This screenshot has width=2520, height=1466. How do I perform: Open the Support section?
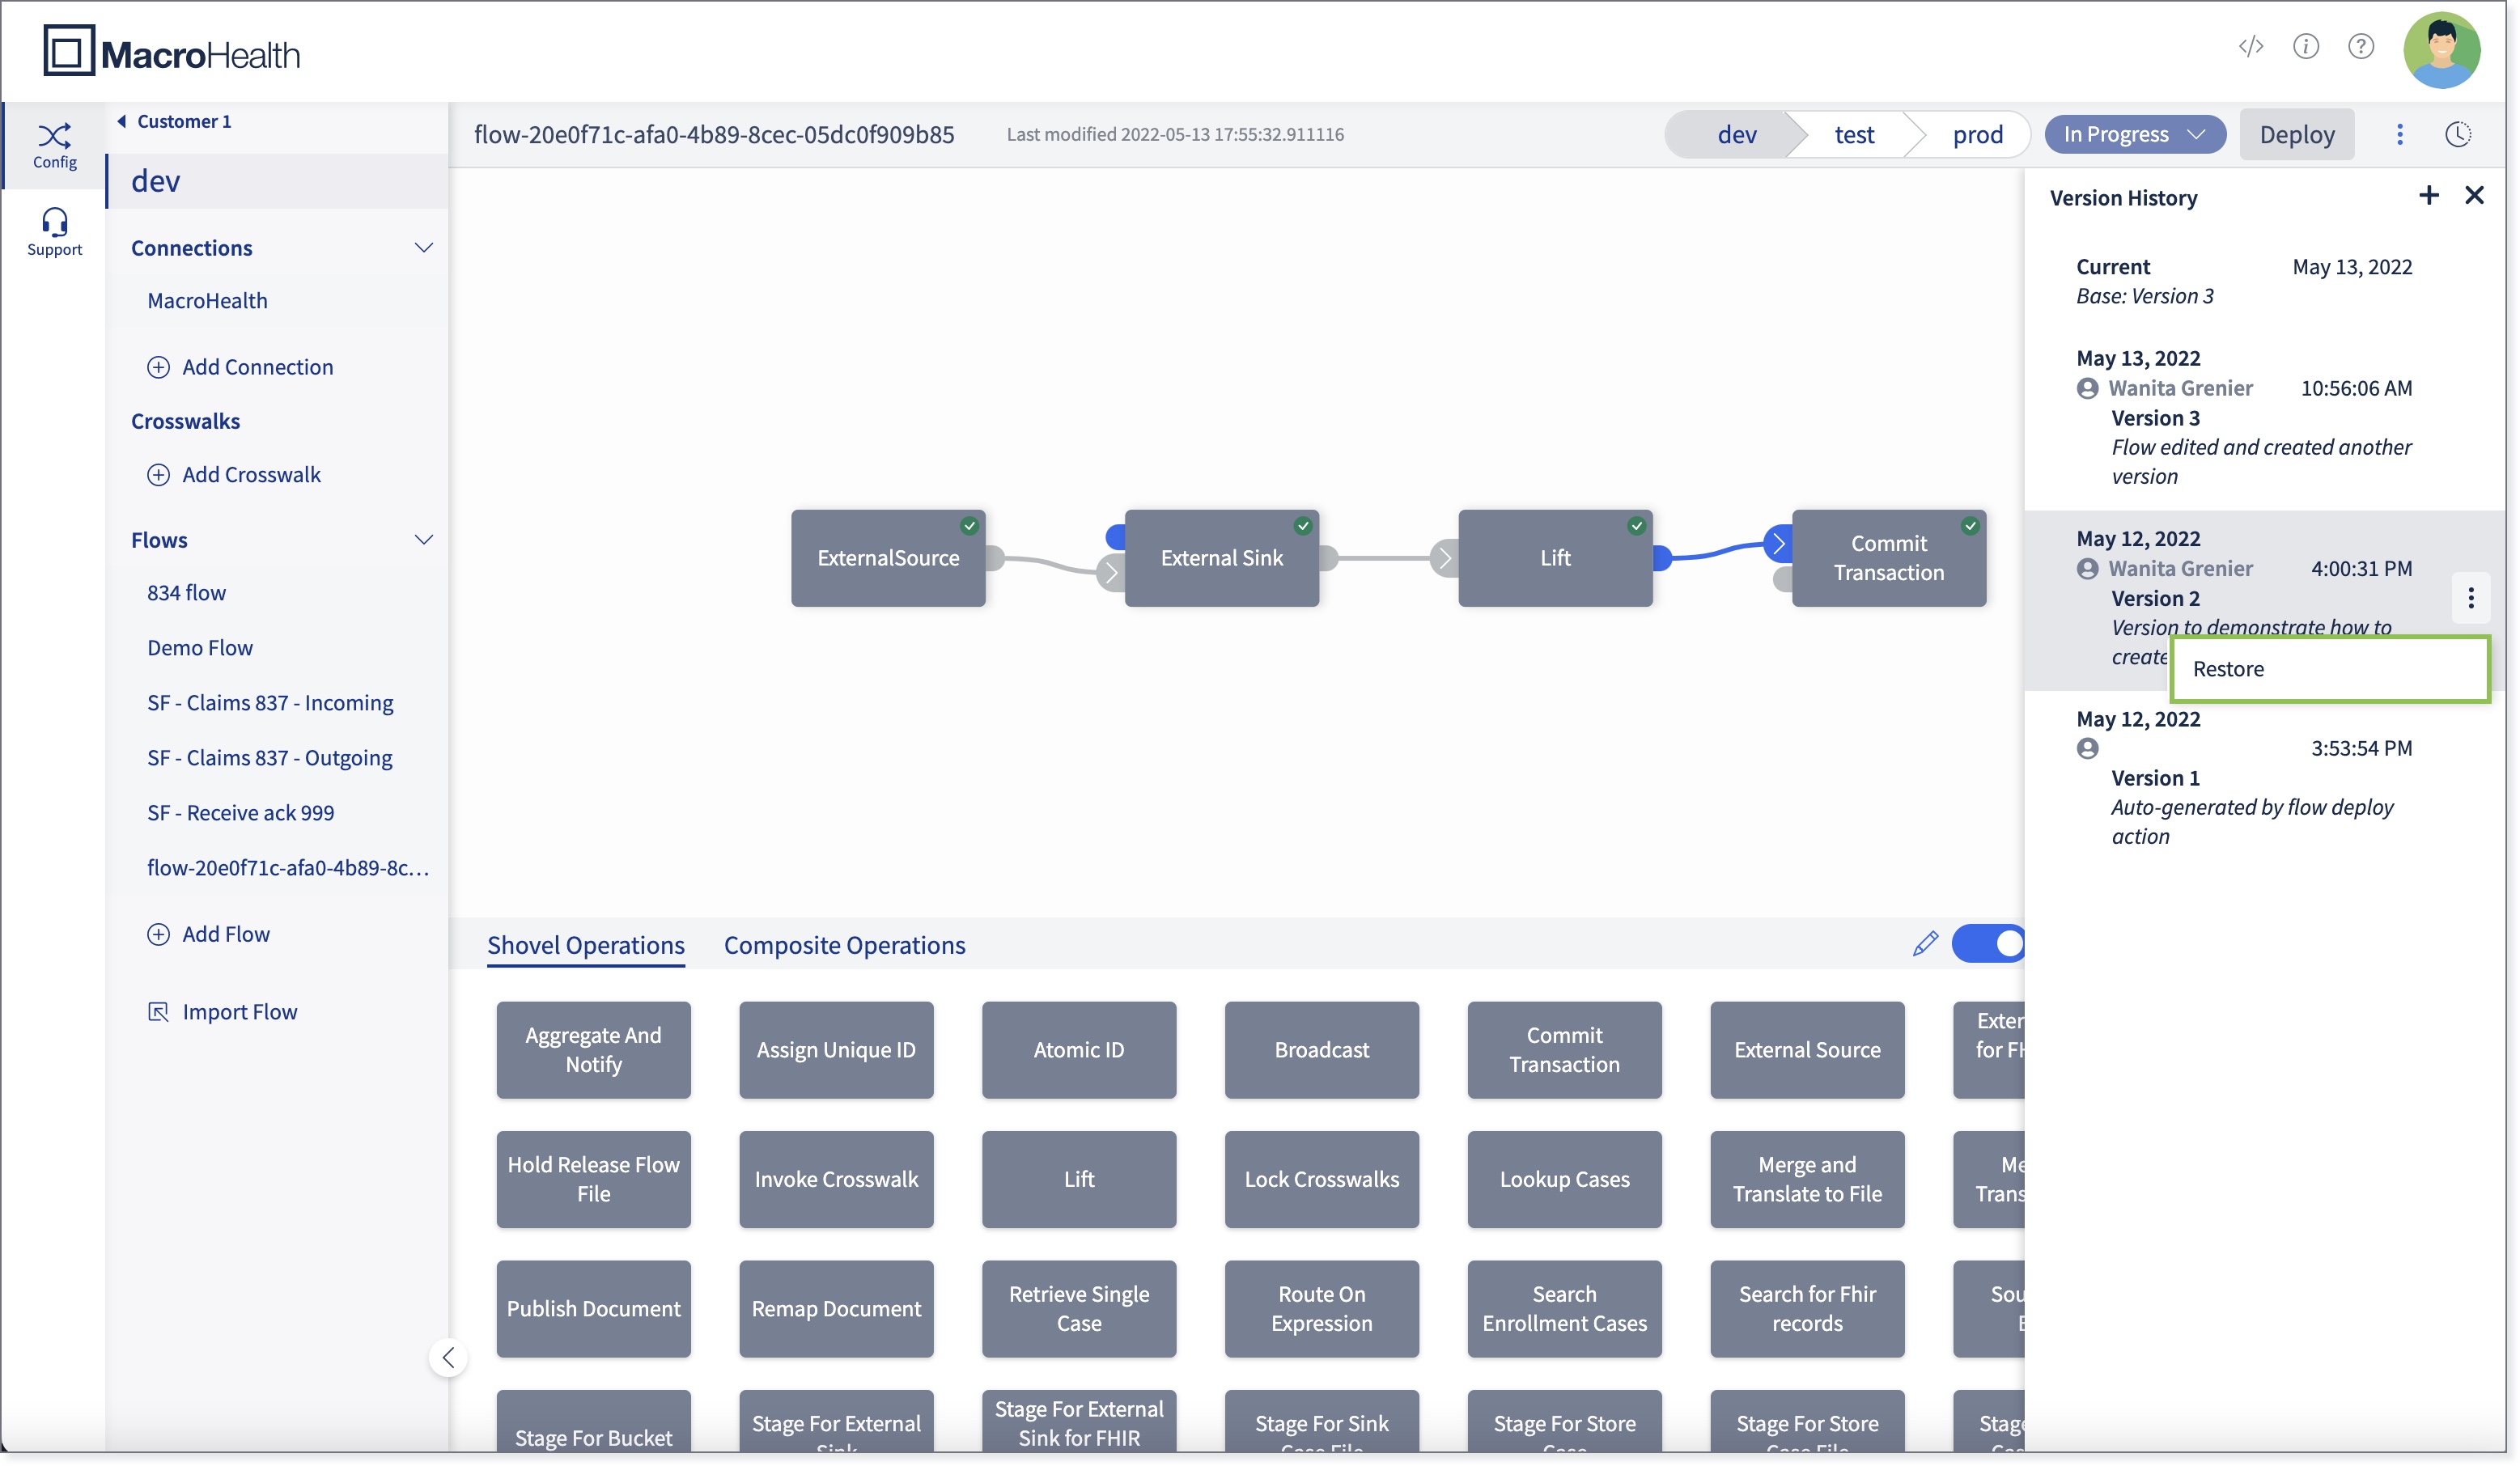[x=54, y=232]
